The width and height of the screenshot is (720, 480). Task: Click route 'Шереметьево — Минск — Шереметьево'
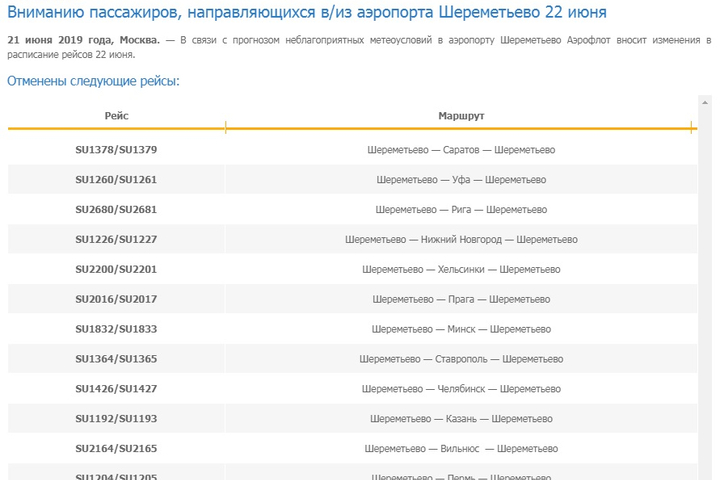tap(461, 329)
